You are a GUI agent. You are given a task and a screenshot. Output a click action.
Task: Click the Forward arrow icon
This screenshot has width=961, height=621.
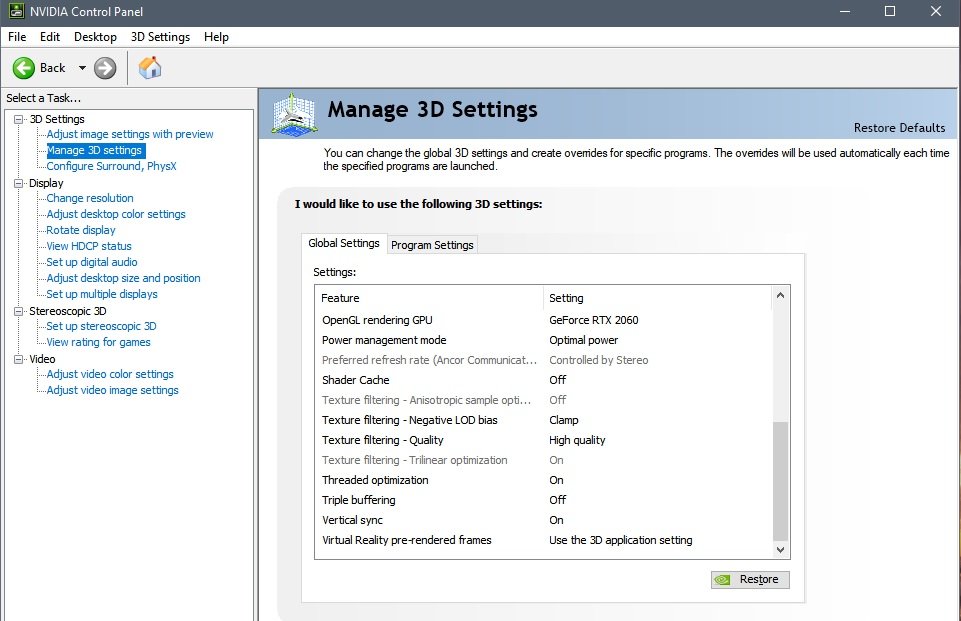point(105,68)
